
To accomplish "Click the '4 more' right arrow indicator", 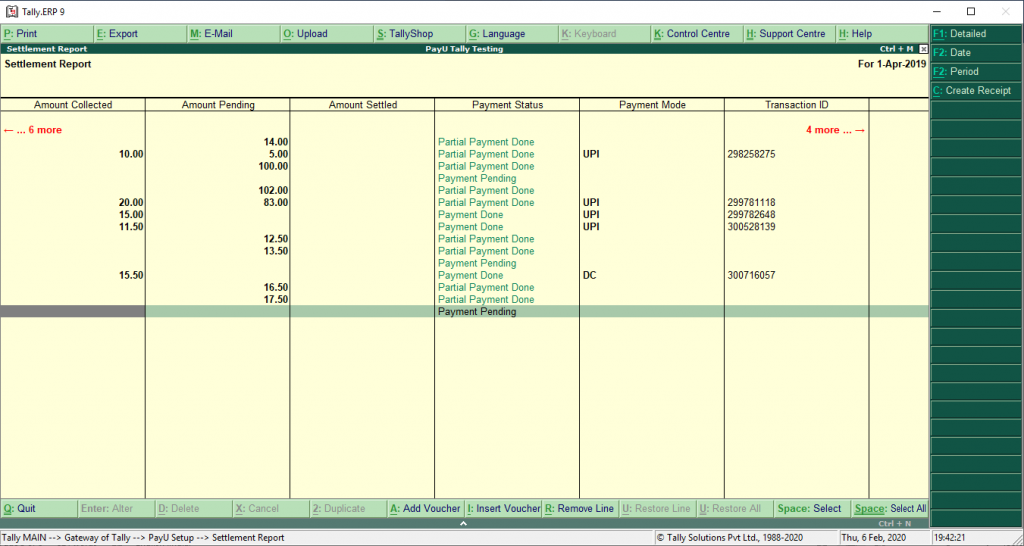I will (x=835, y=130).
